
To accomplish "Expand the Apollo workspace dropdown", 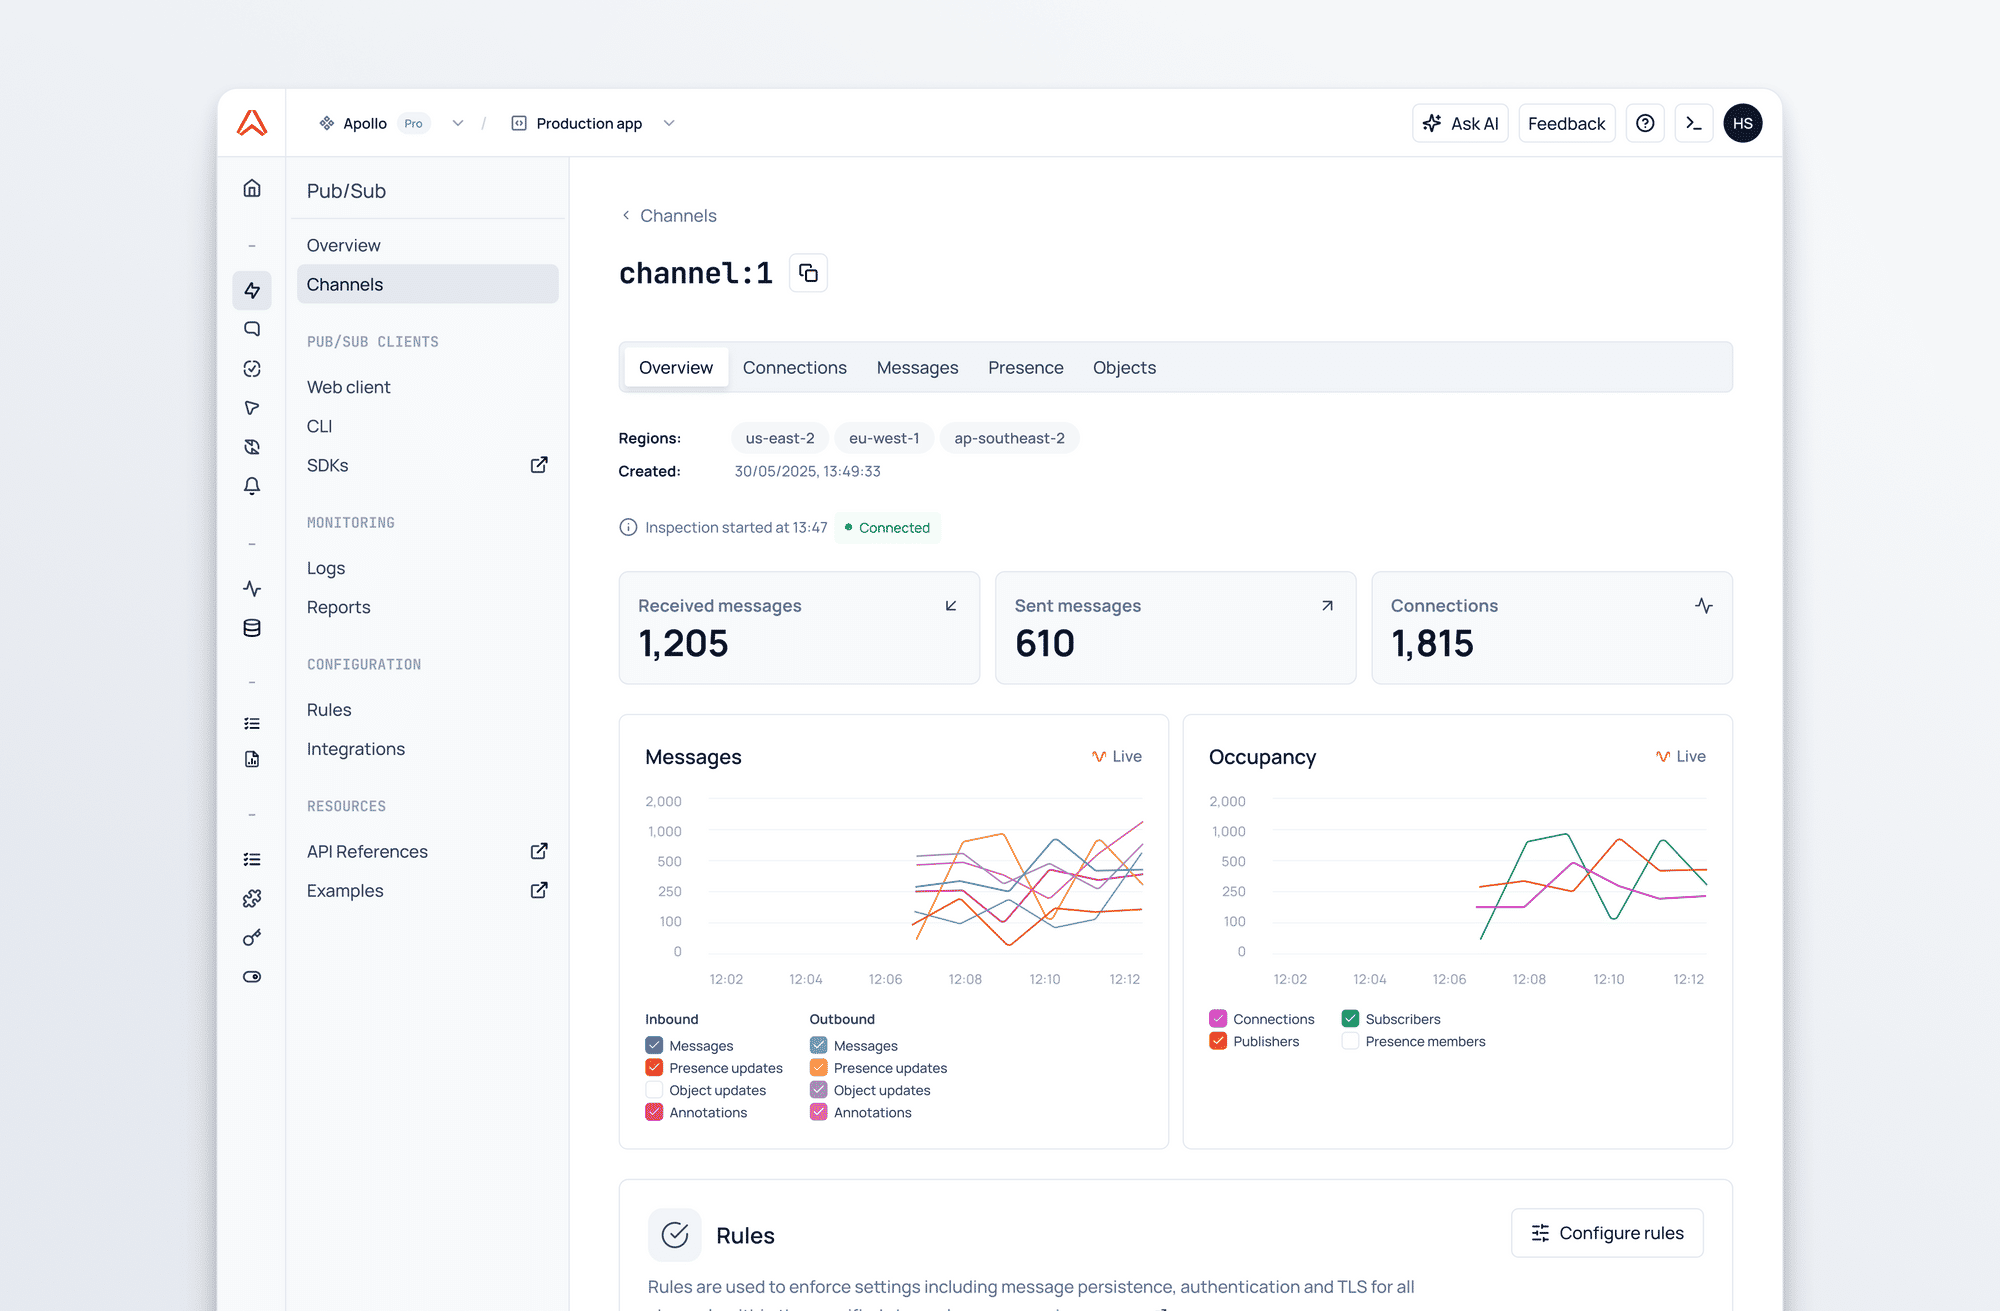I will 458,123.
